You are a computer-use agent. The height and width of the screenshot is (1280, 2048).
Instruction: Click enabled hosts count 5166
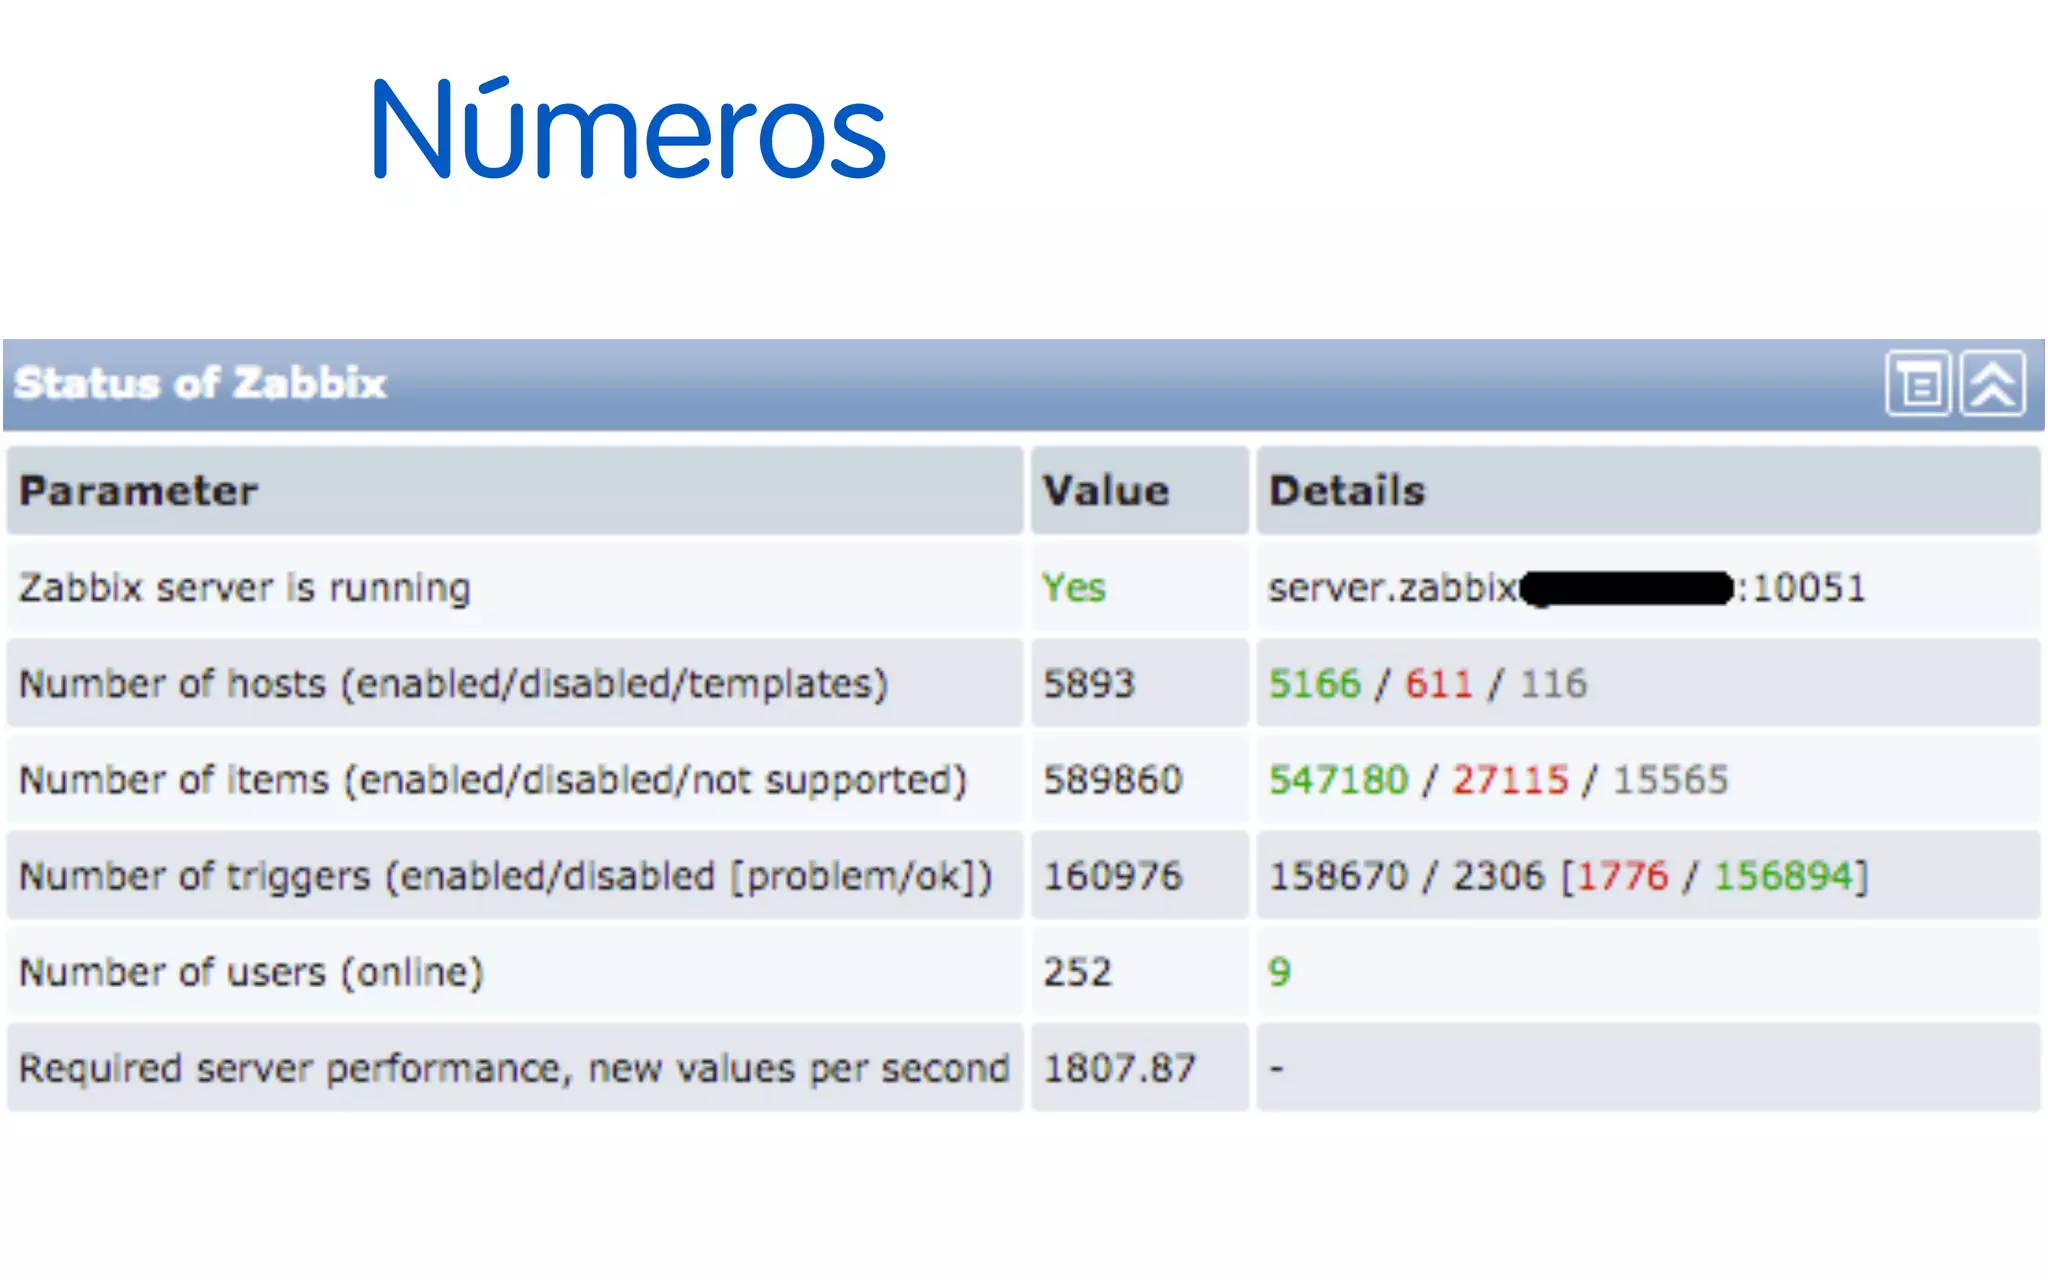1314,684
